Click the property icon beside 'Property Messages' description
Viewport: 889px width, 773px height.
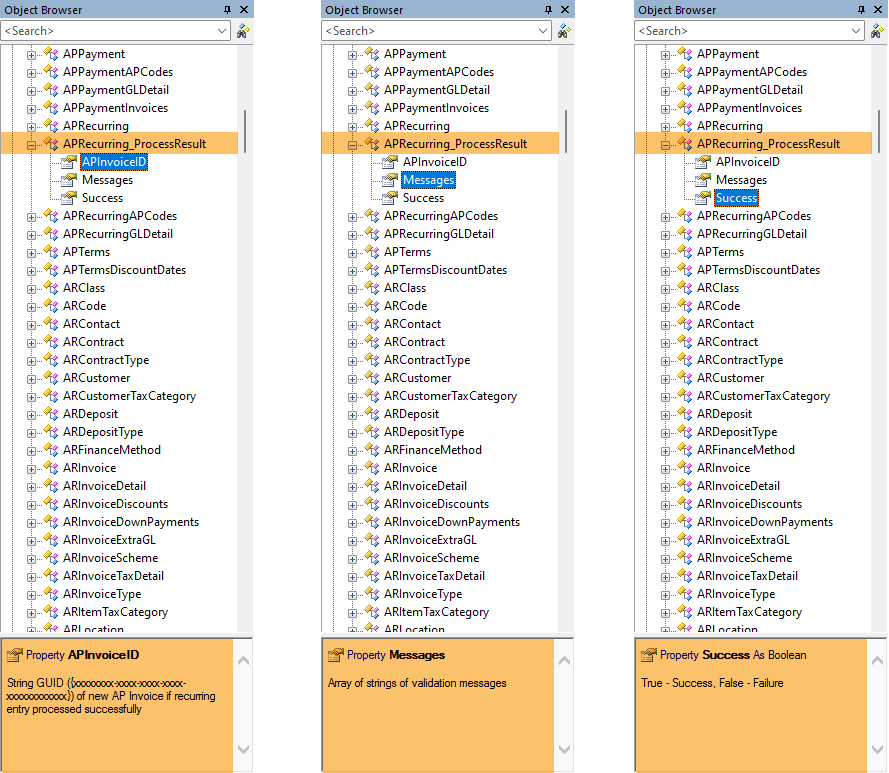[x=336, y=655]
